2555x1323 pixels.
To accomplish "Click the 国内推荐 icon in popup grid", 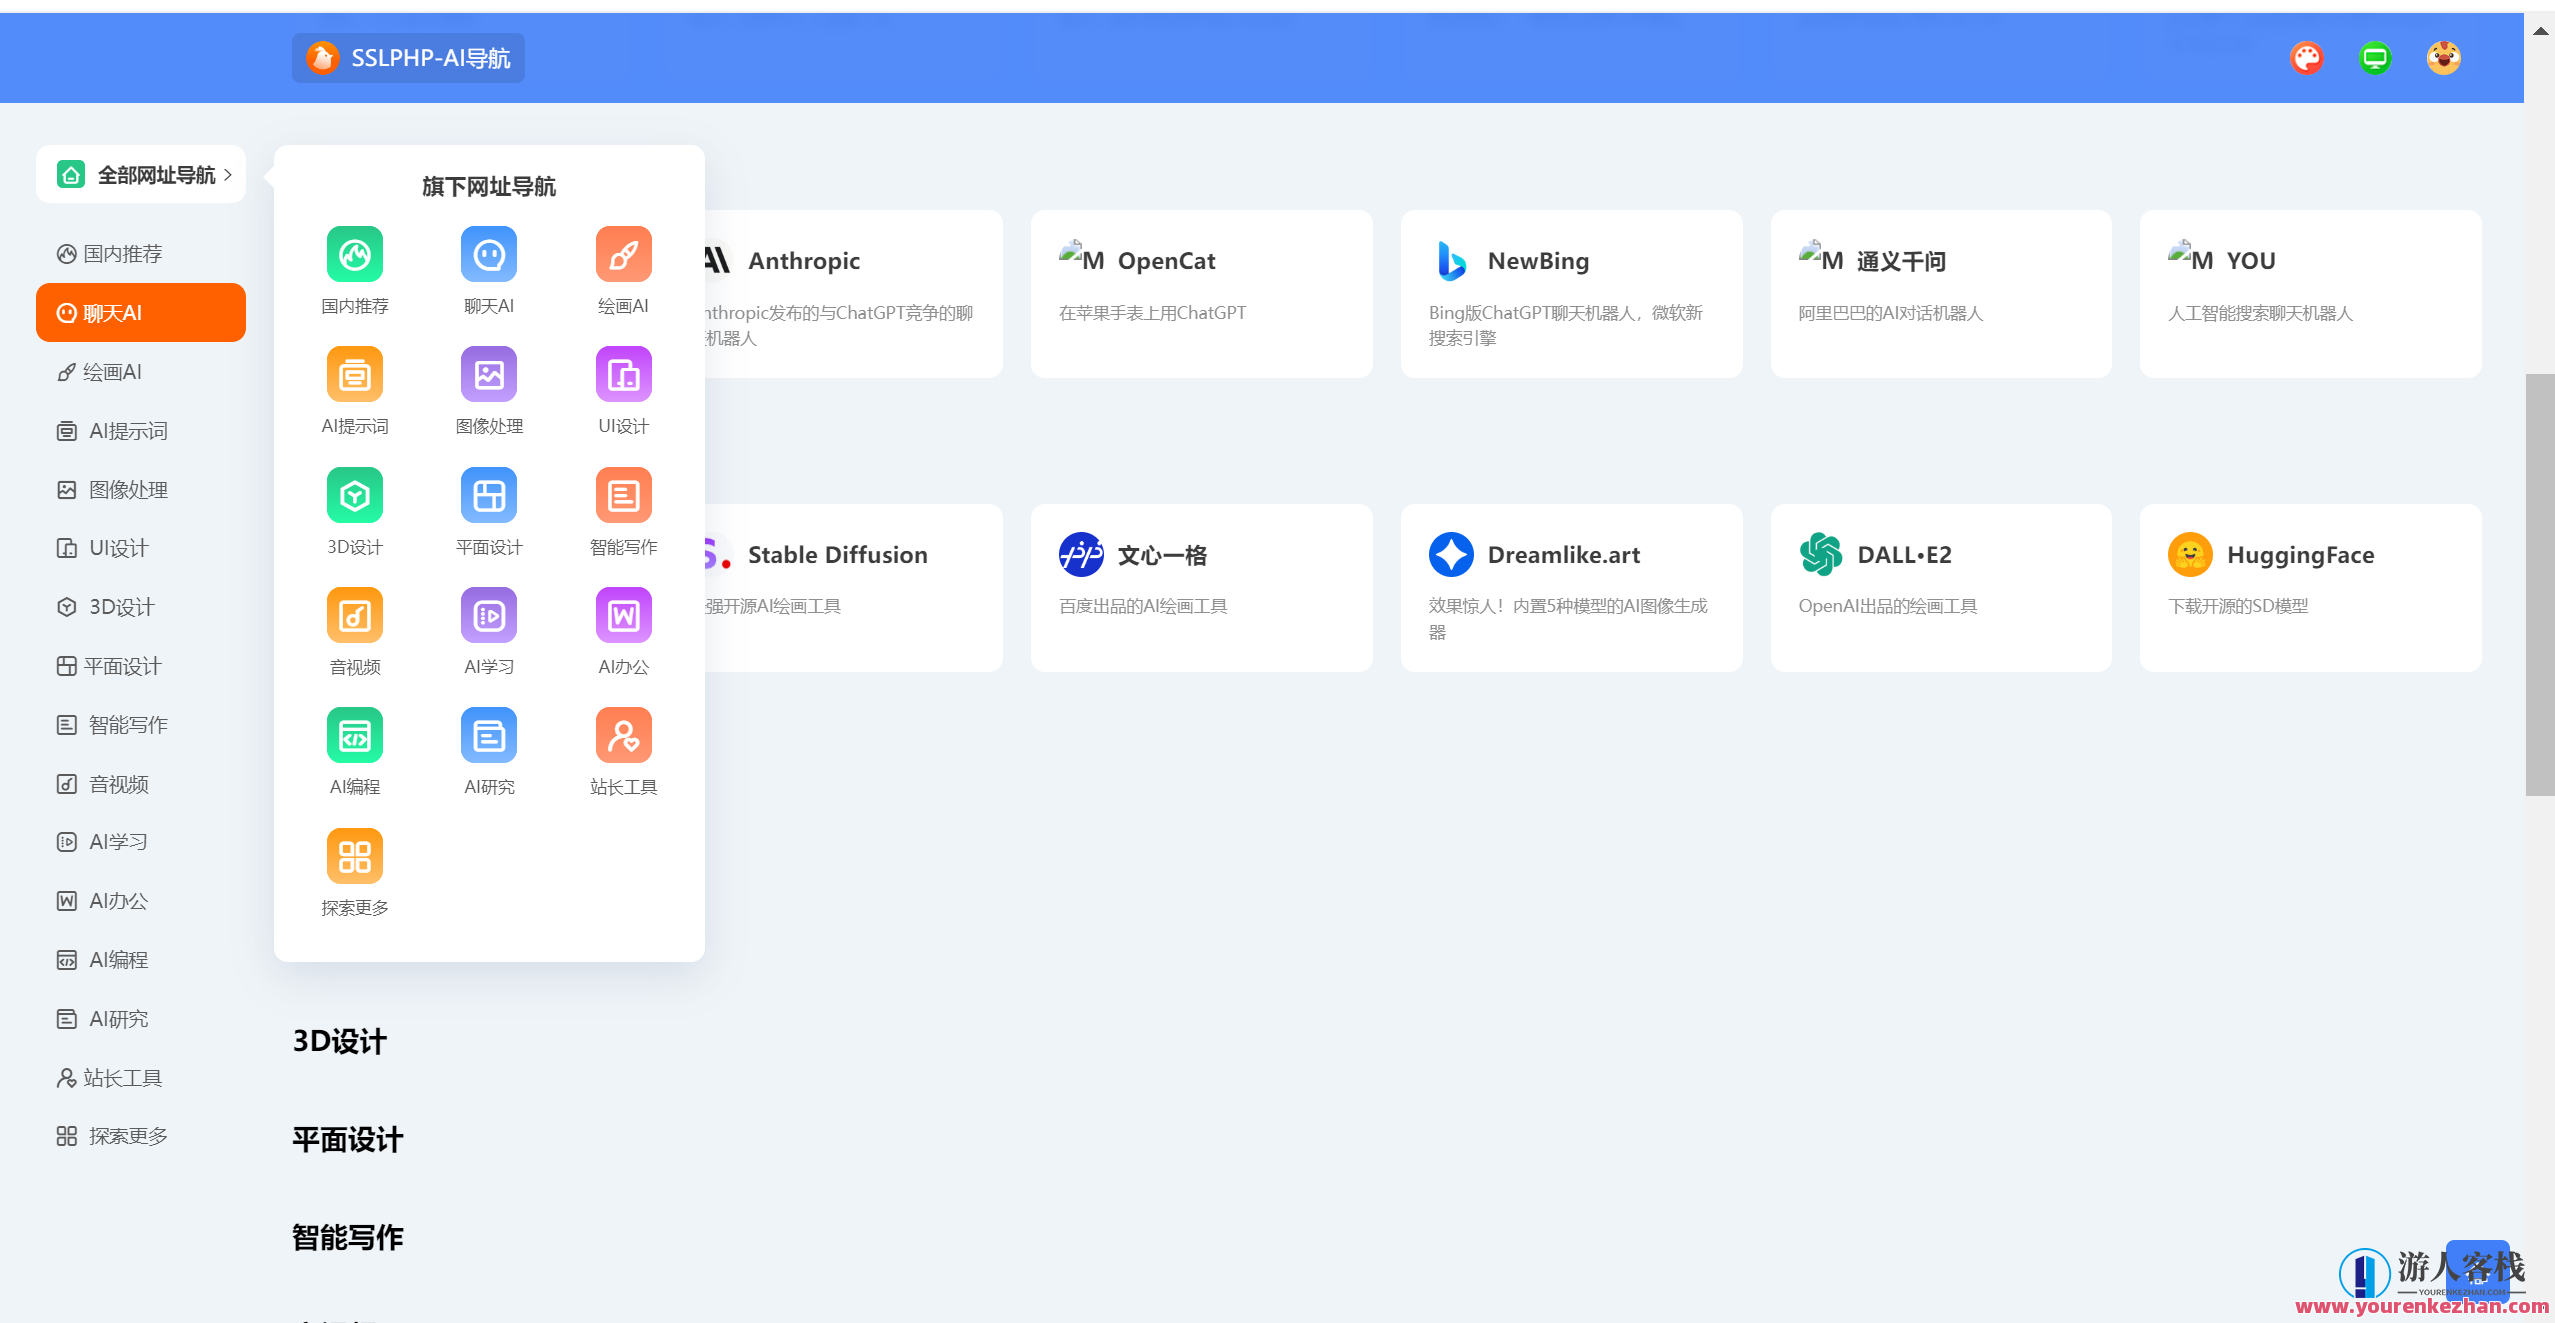I will (x=354, y=254).
